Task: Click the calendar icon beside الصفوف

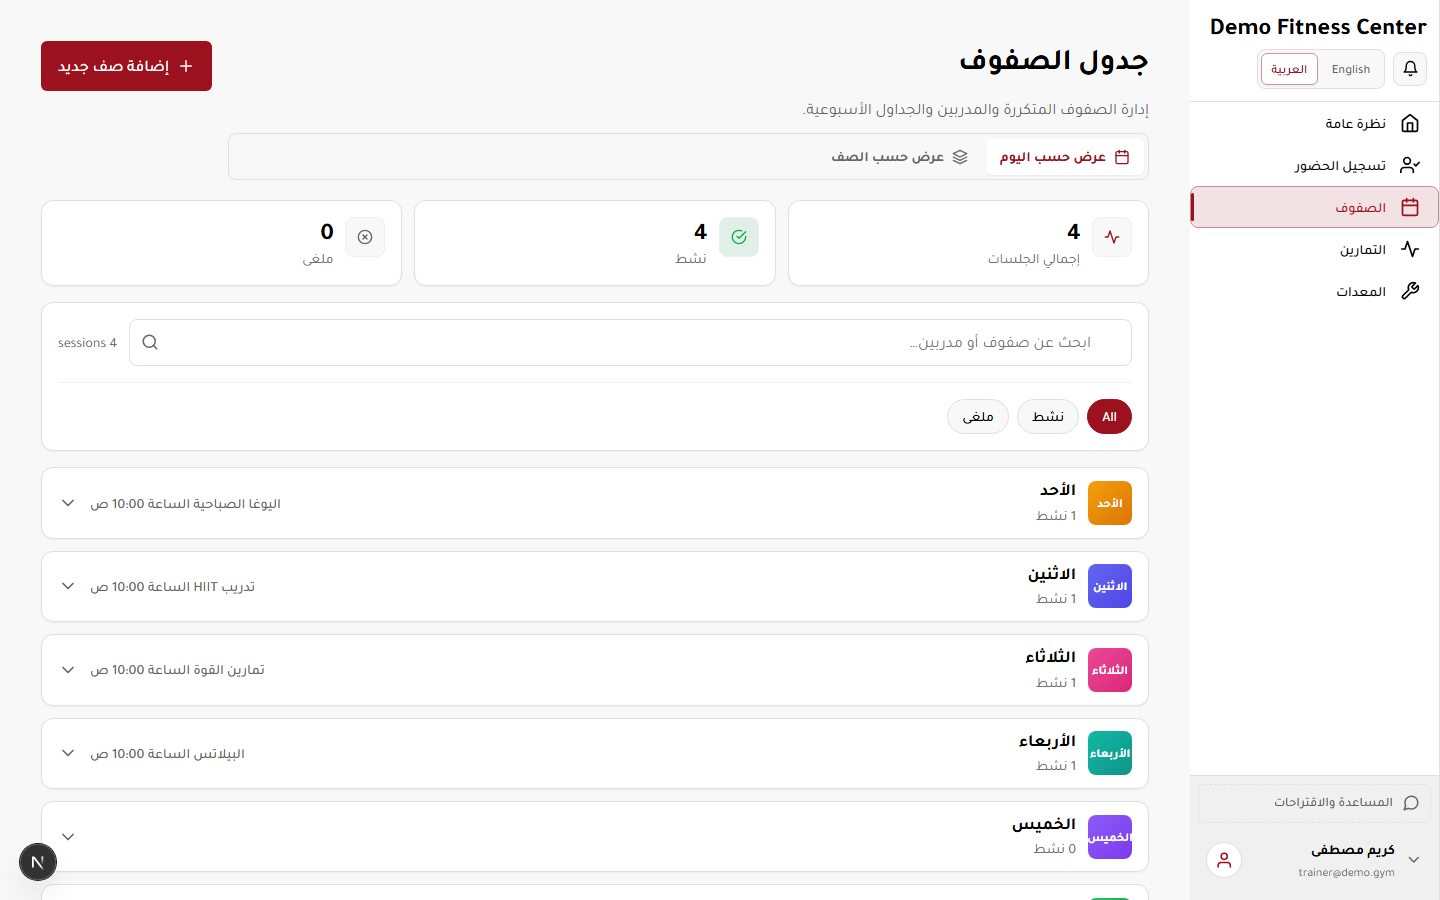Action: tap(1410, 207)
